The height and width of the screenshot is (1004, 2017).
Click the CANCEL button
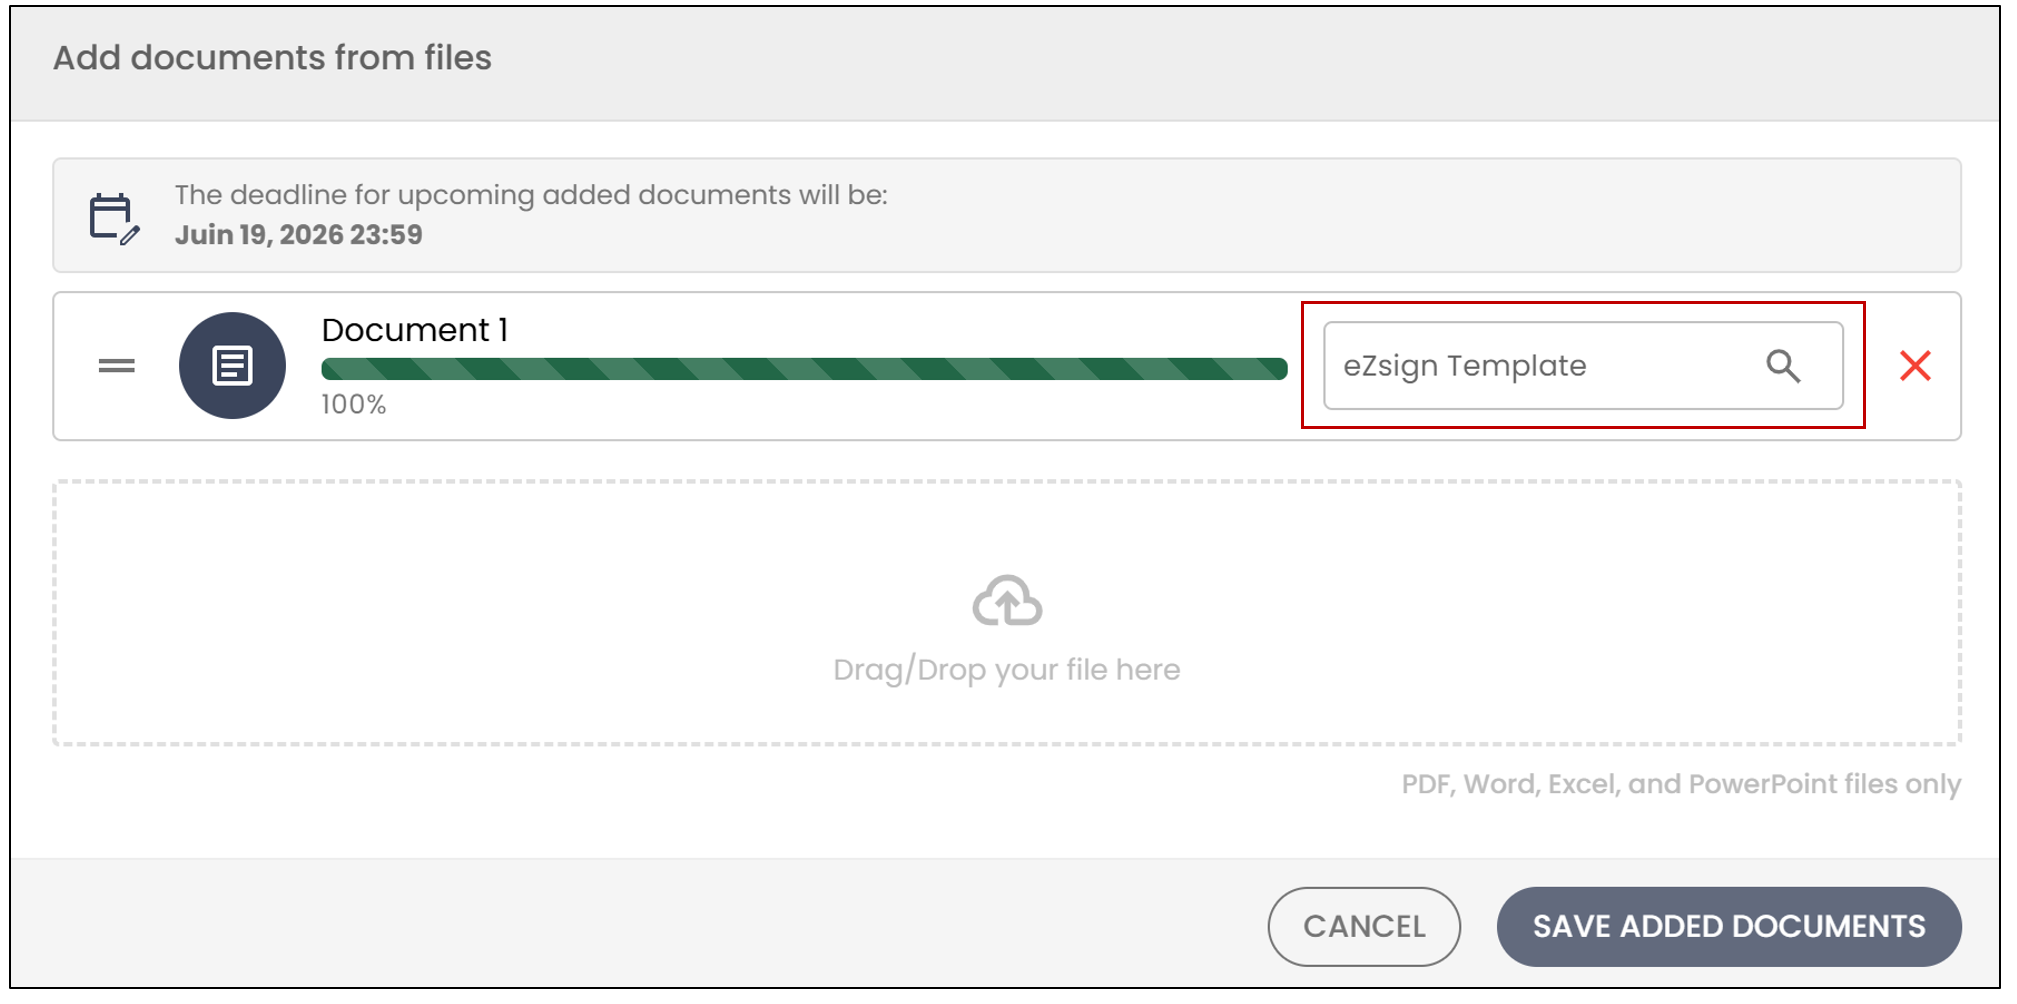tap(1364, 926)
